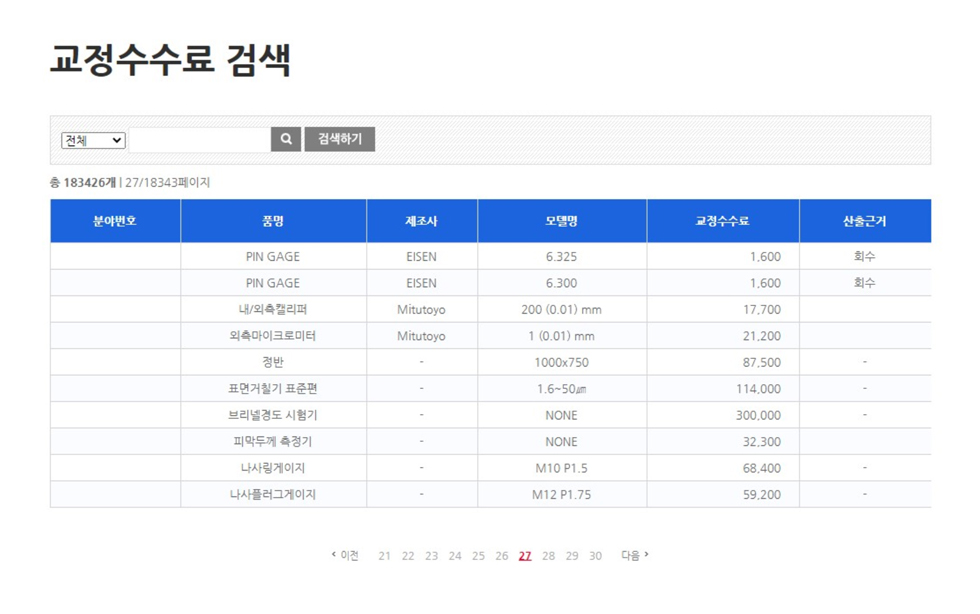The image size is (980, 614).
Task: Click the 산출근거 column header
Action: (865, 221)
